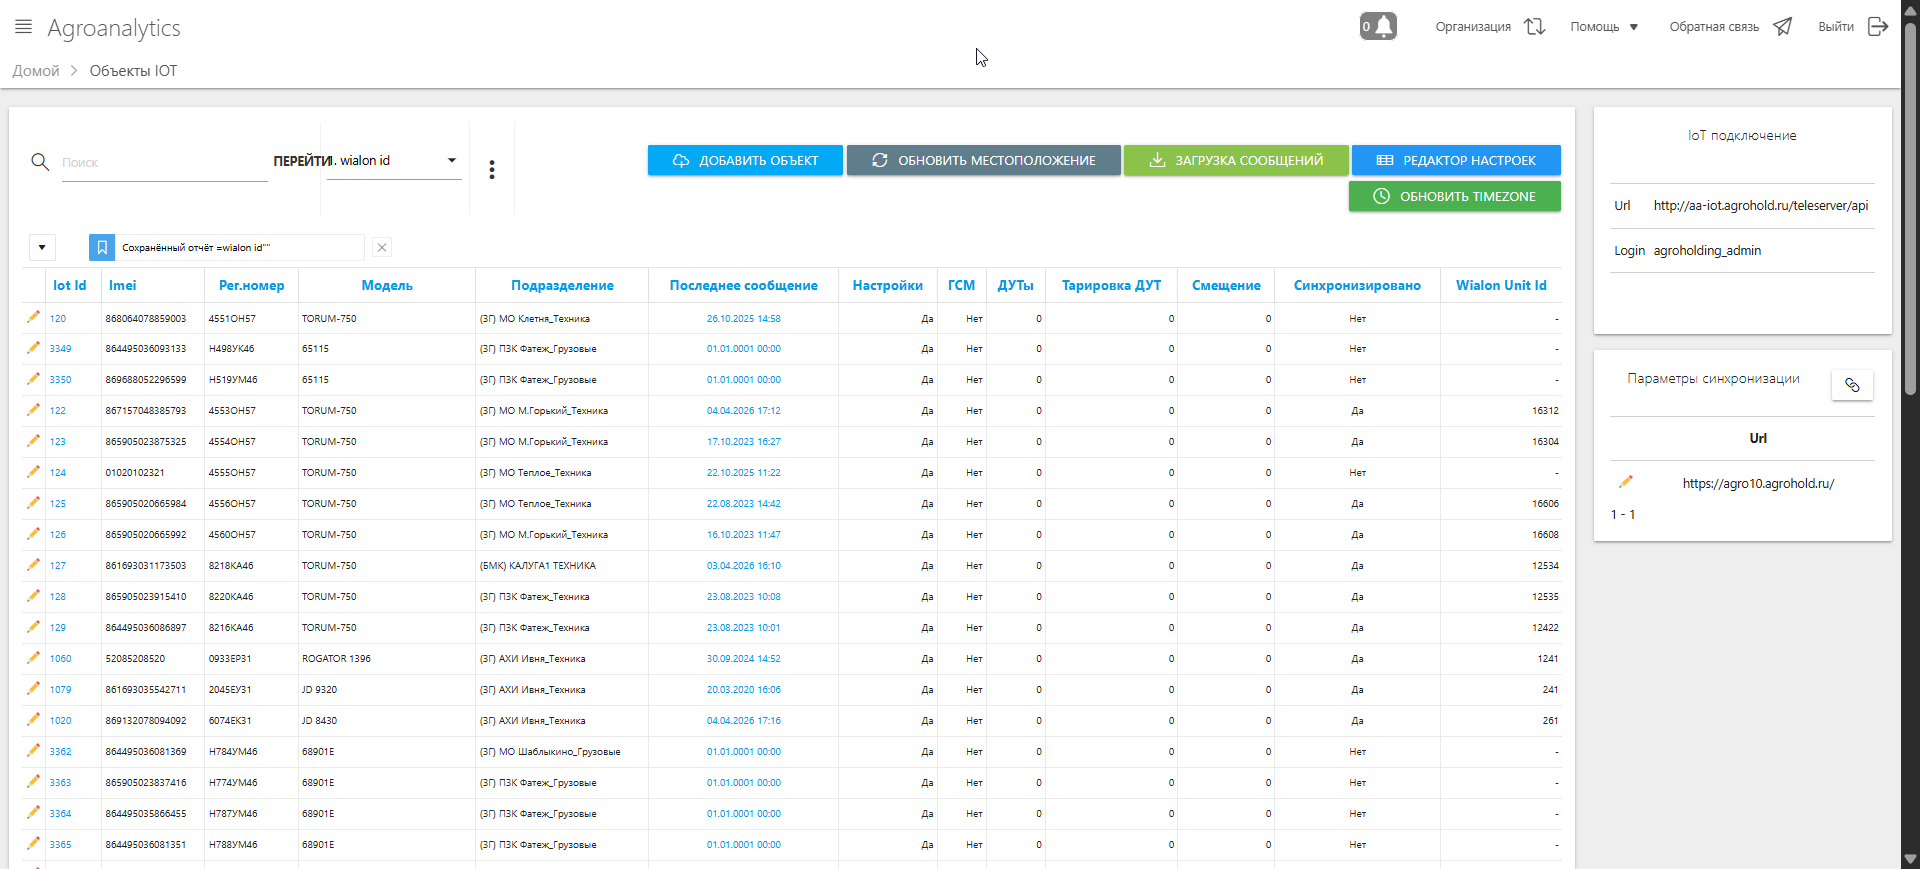This screenshot has width=1920, height=869.
Task: Remove the saved report wialon id filter
Action: (382, 247)
